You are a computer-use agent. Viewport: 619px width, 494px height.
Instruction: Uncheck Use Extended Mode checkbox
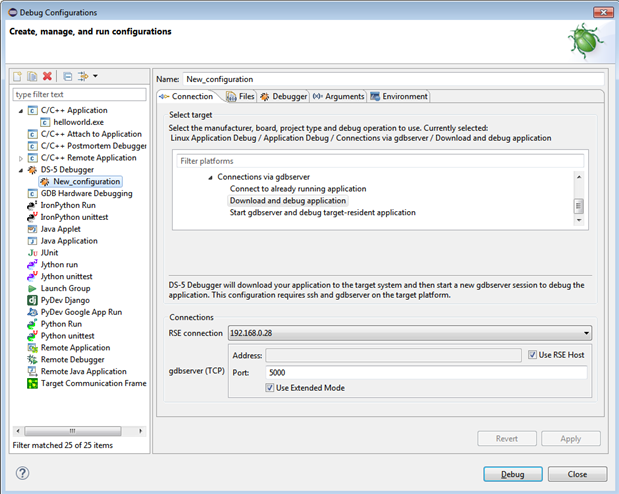tap(270, 388)
